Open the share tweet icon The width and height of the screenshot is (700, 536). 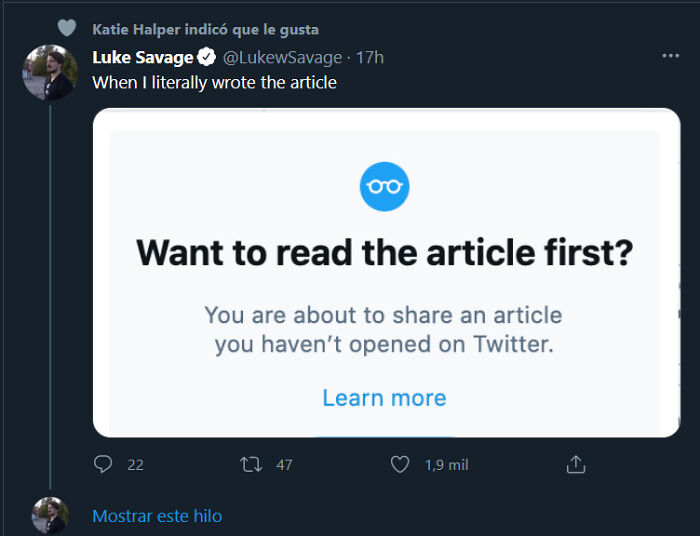(x=575, y=464)
